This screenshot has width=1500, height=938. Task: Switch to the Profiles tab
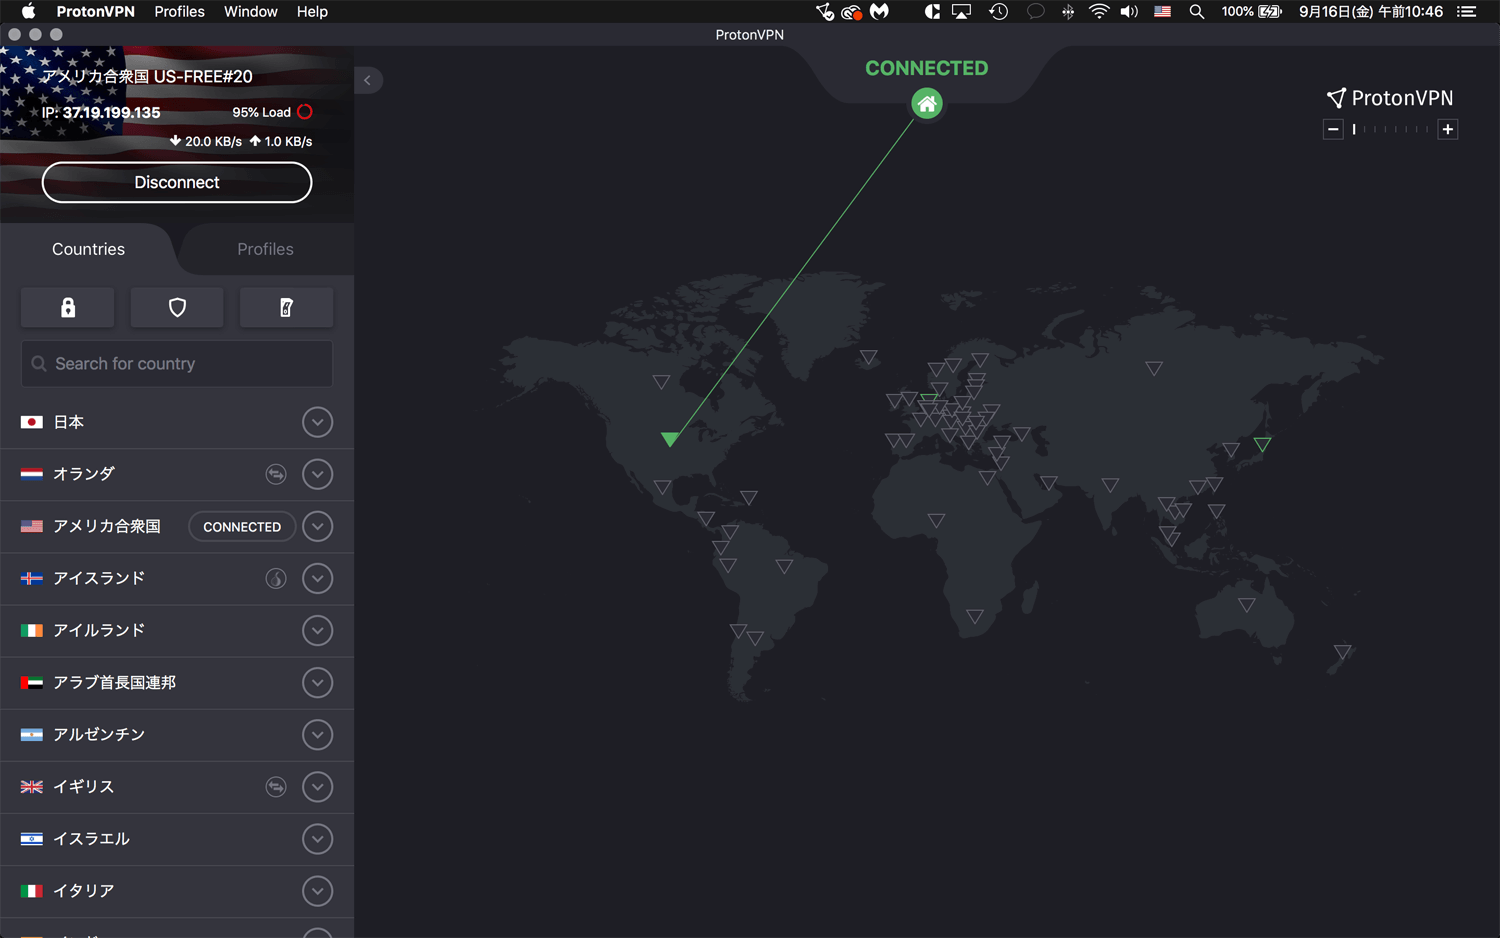[265, 249]
